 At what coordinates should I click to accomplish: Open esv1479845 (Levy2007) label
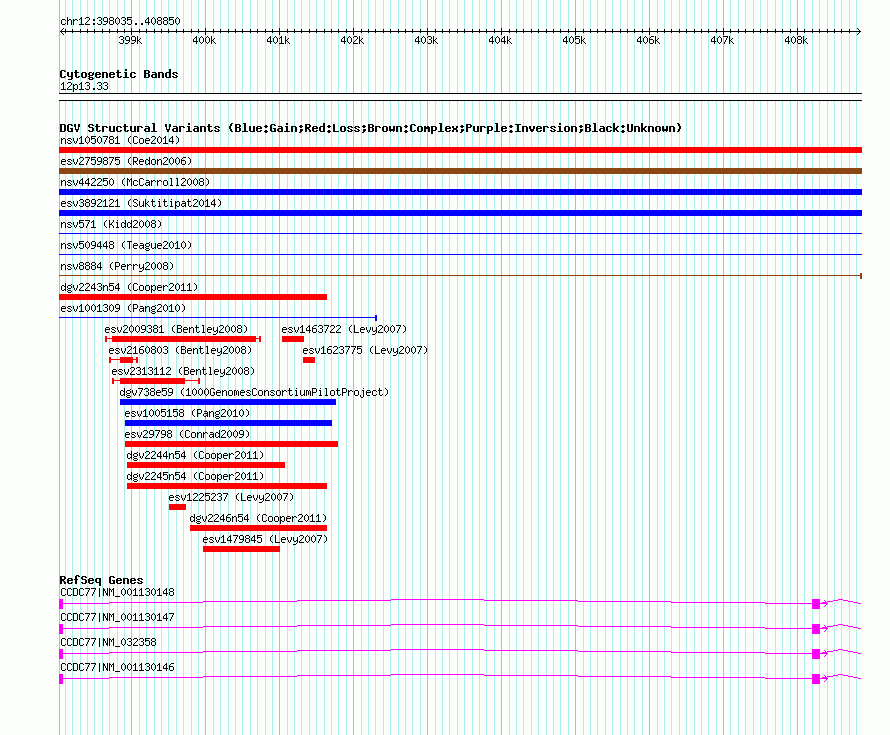click(265, 539)
